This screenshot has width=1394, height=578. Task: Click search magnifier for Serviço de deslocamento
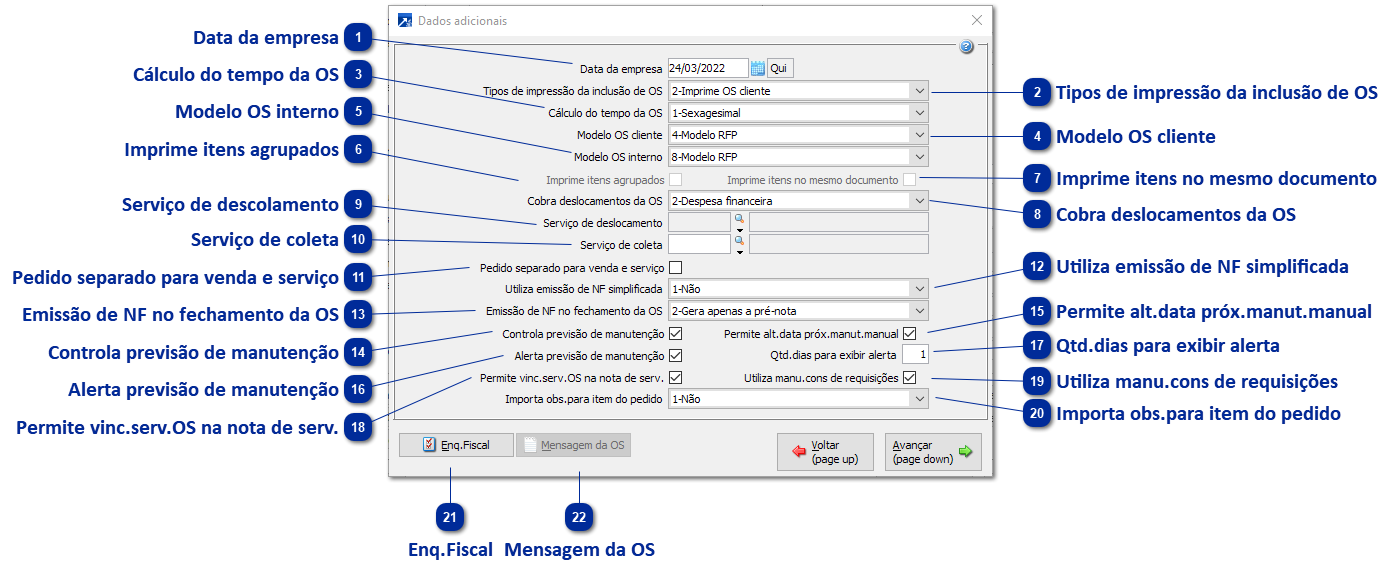point(740,218)
